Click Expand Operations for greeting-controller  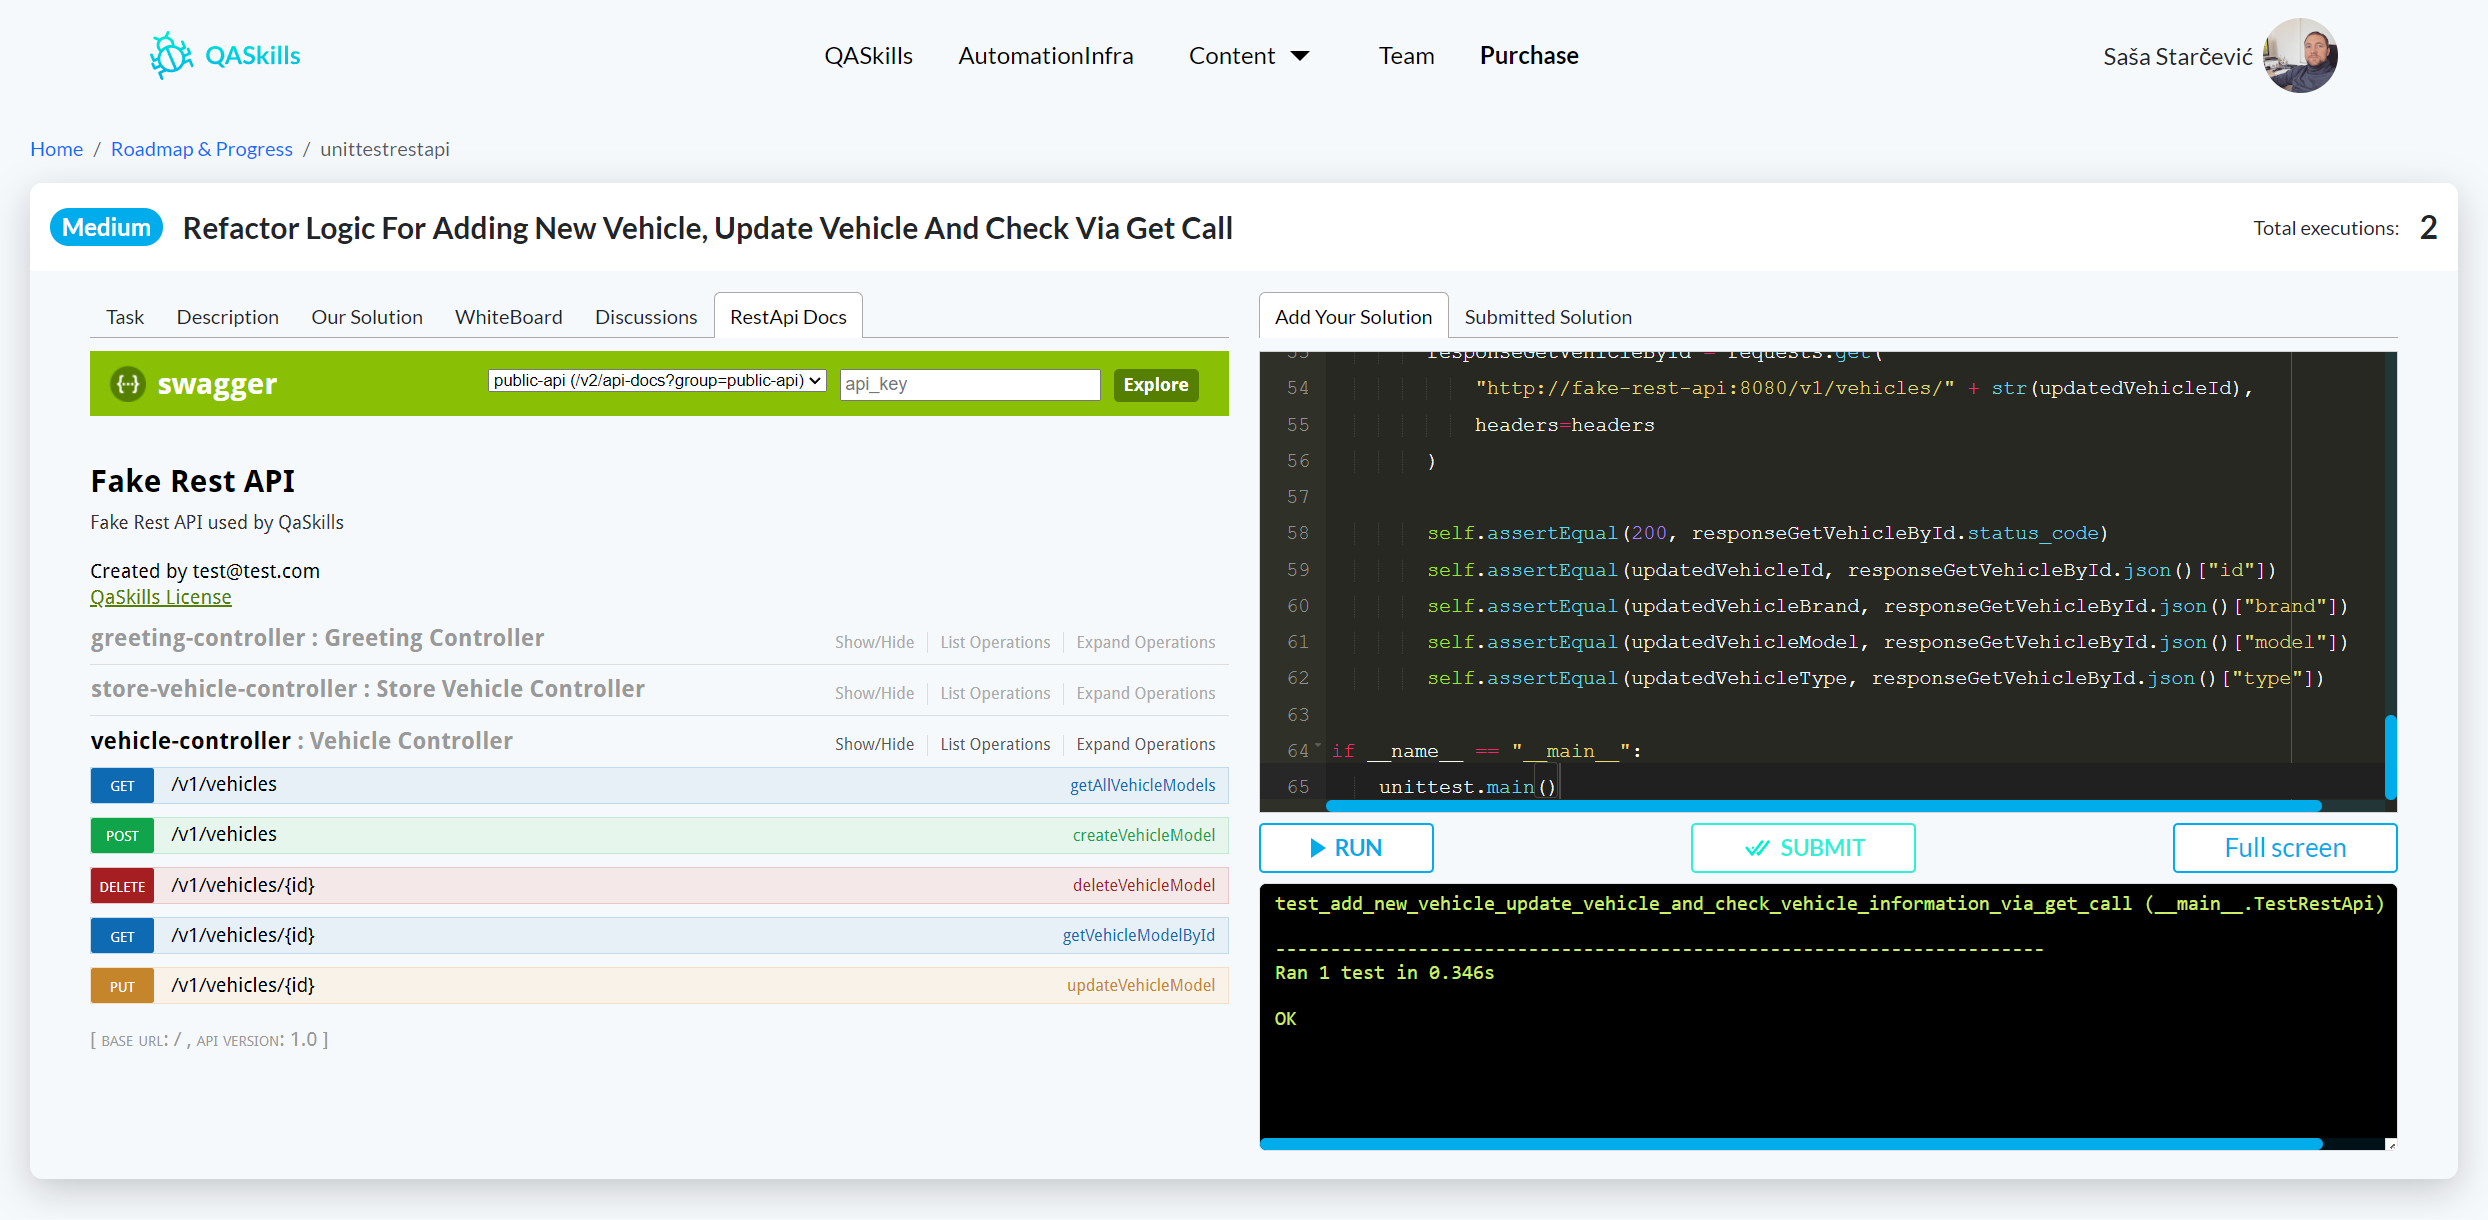[x=1146, y=642]
